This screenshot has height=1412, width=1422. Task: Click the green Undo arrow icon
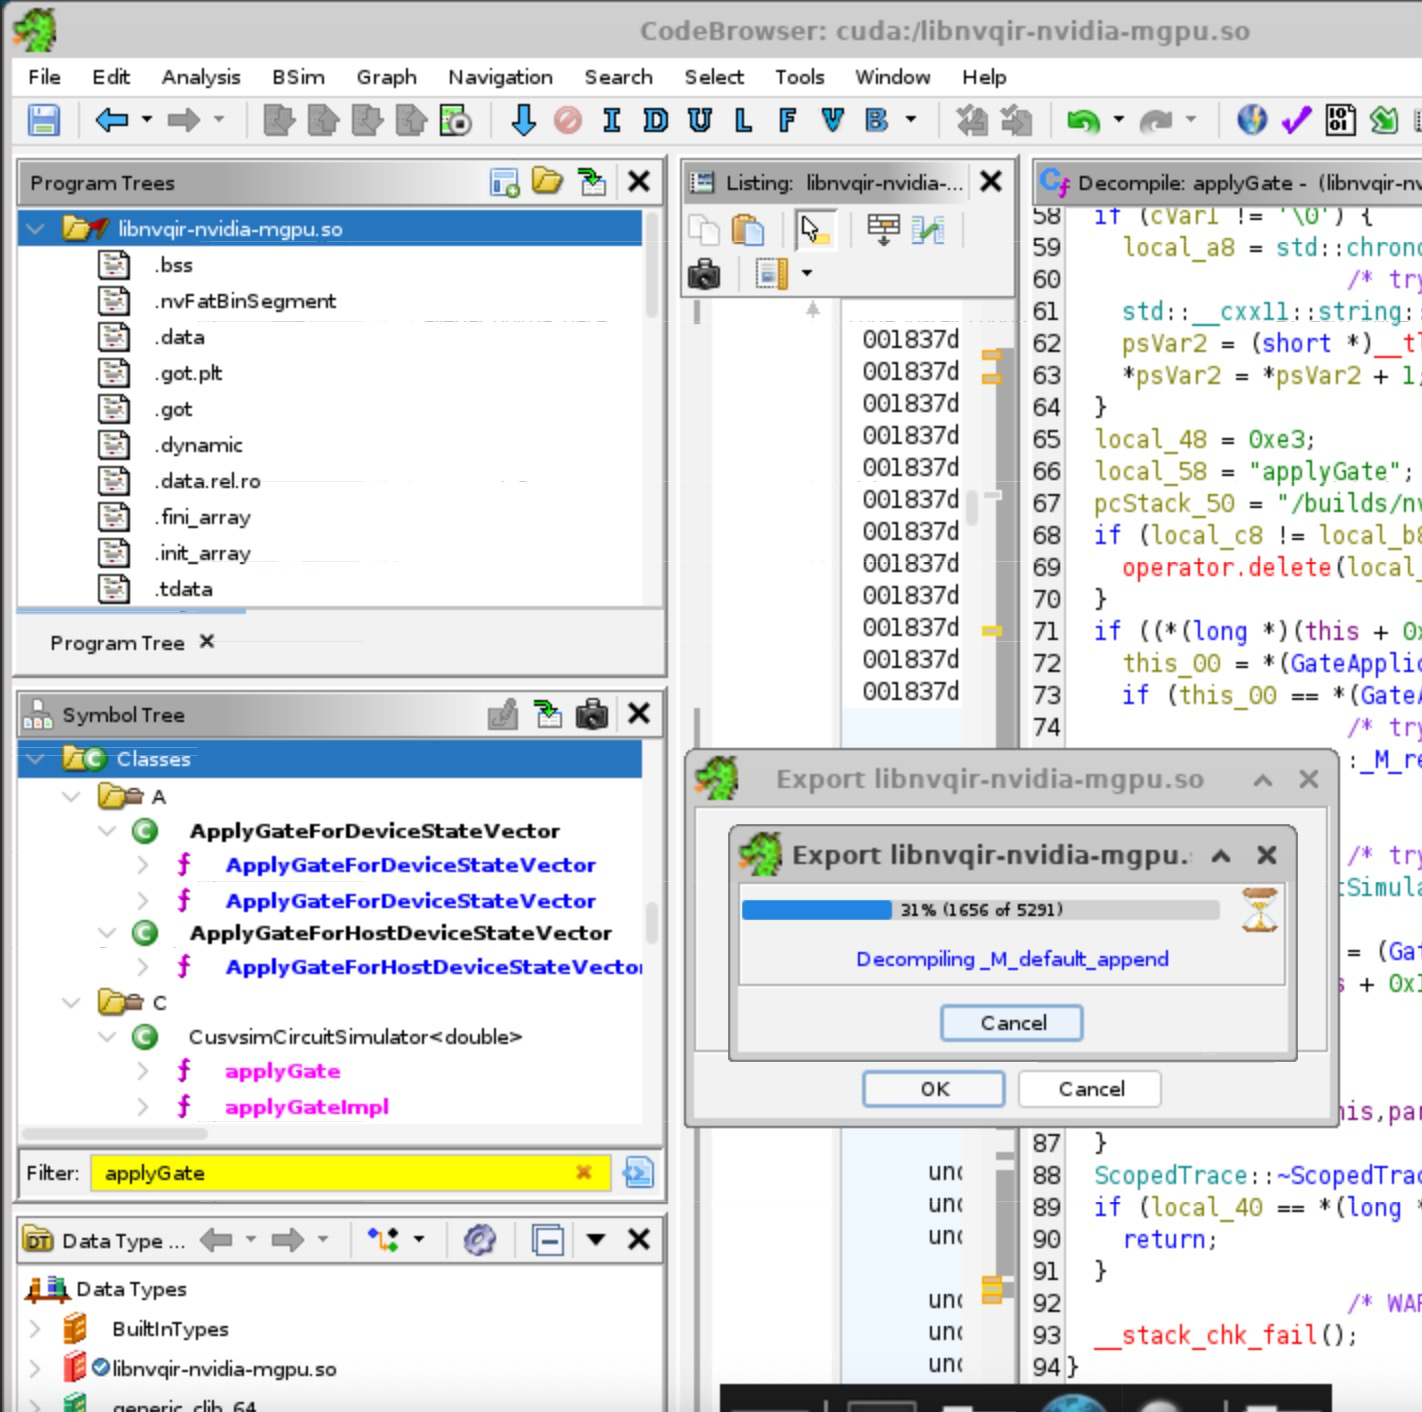1083,121
